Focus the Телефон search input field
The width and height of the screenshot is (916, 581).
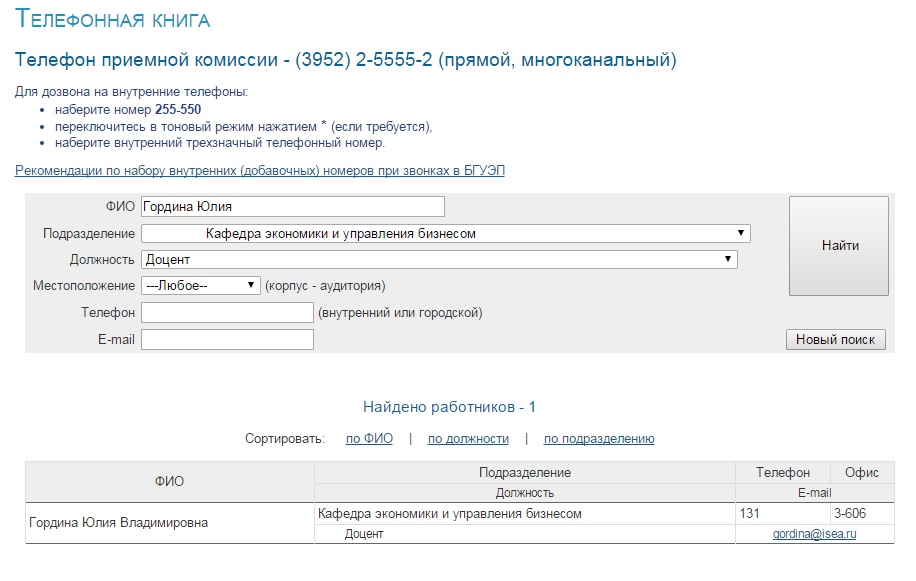(227, 313)
